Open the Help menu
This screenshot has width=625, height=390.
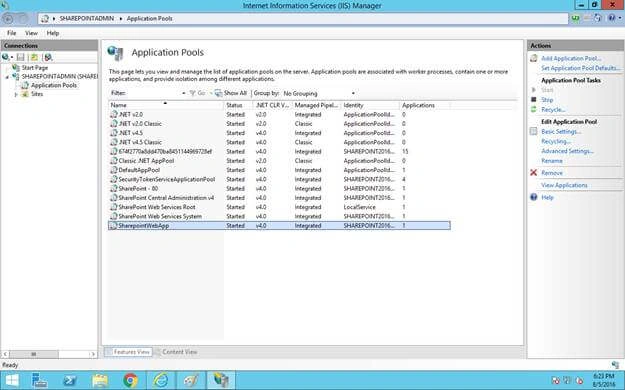53,33
